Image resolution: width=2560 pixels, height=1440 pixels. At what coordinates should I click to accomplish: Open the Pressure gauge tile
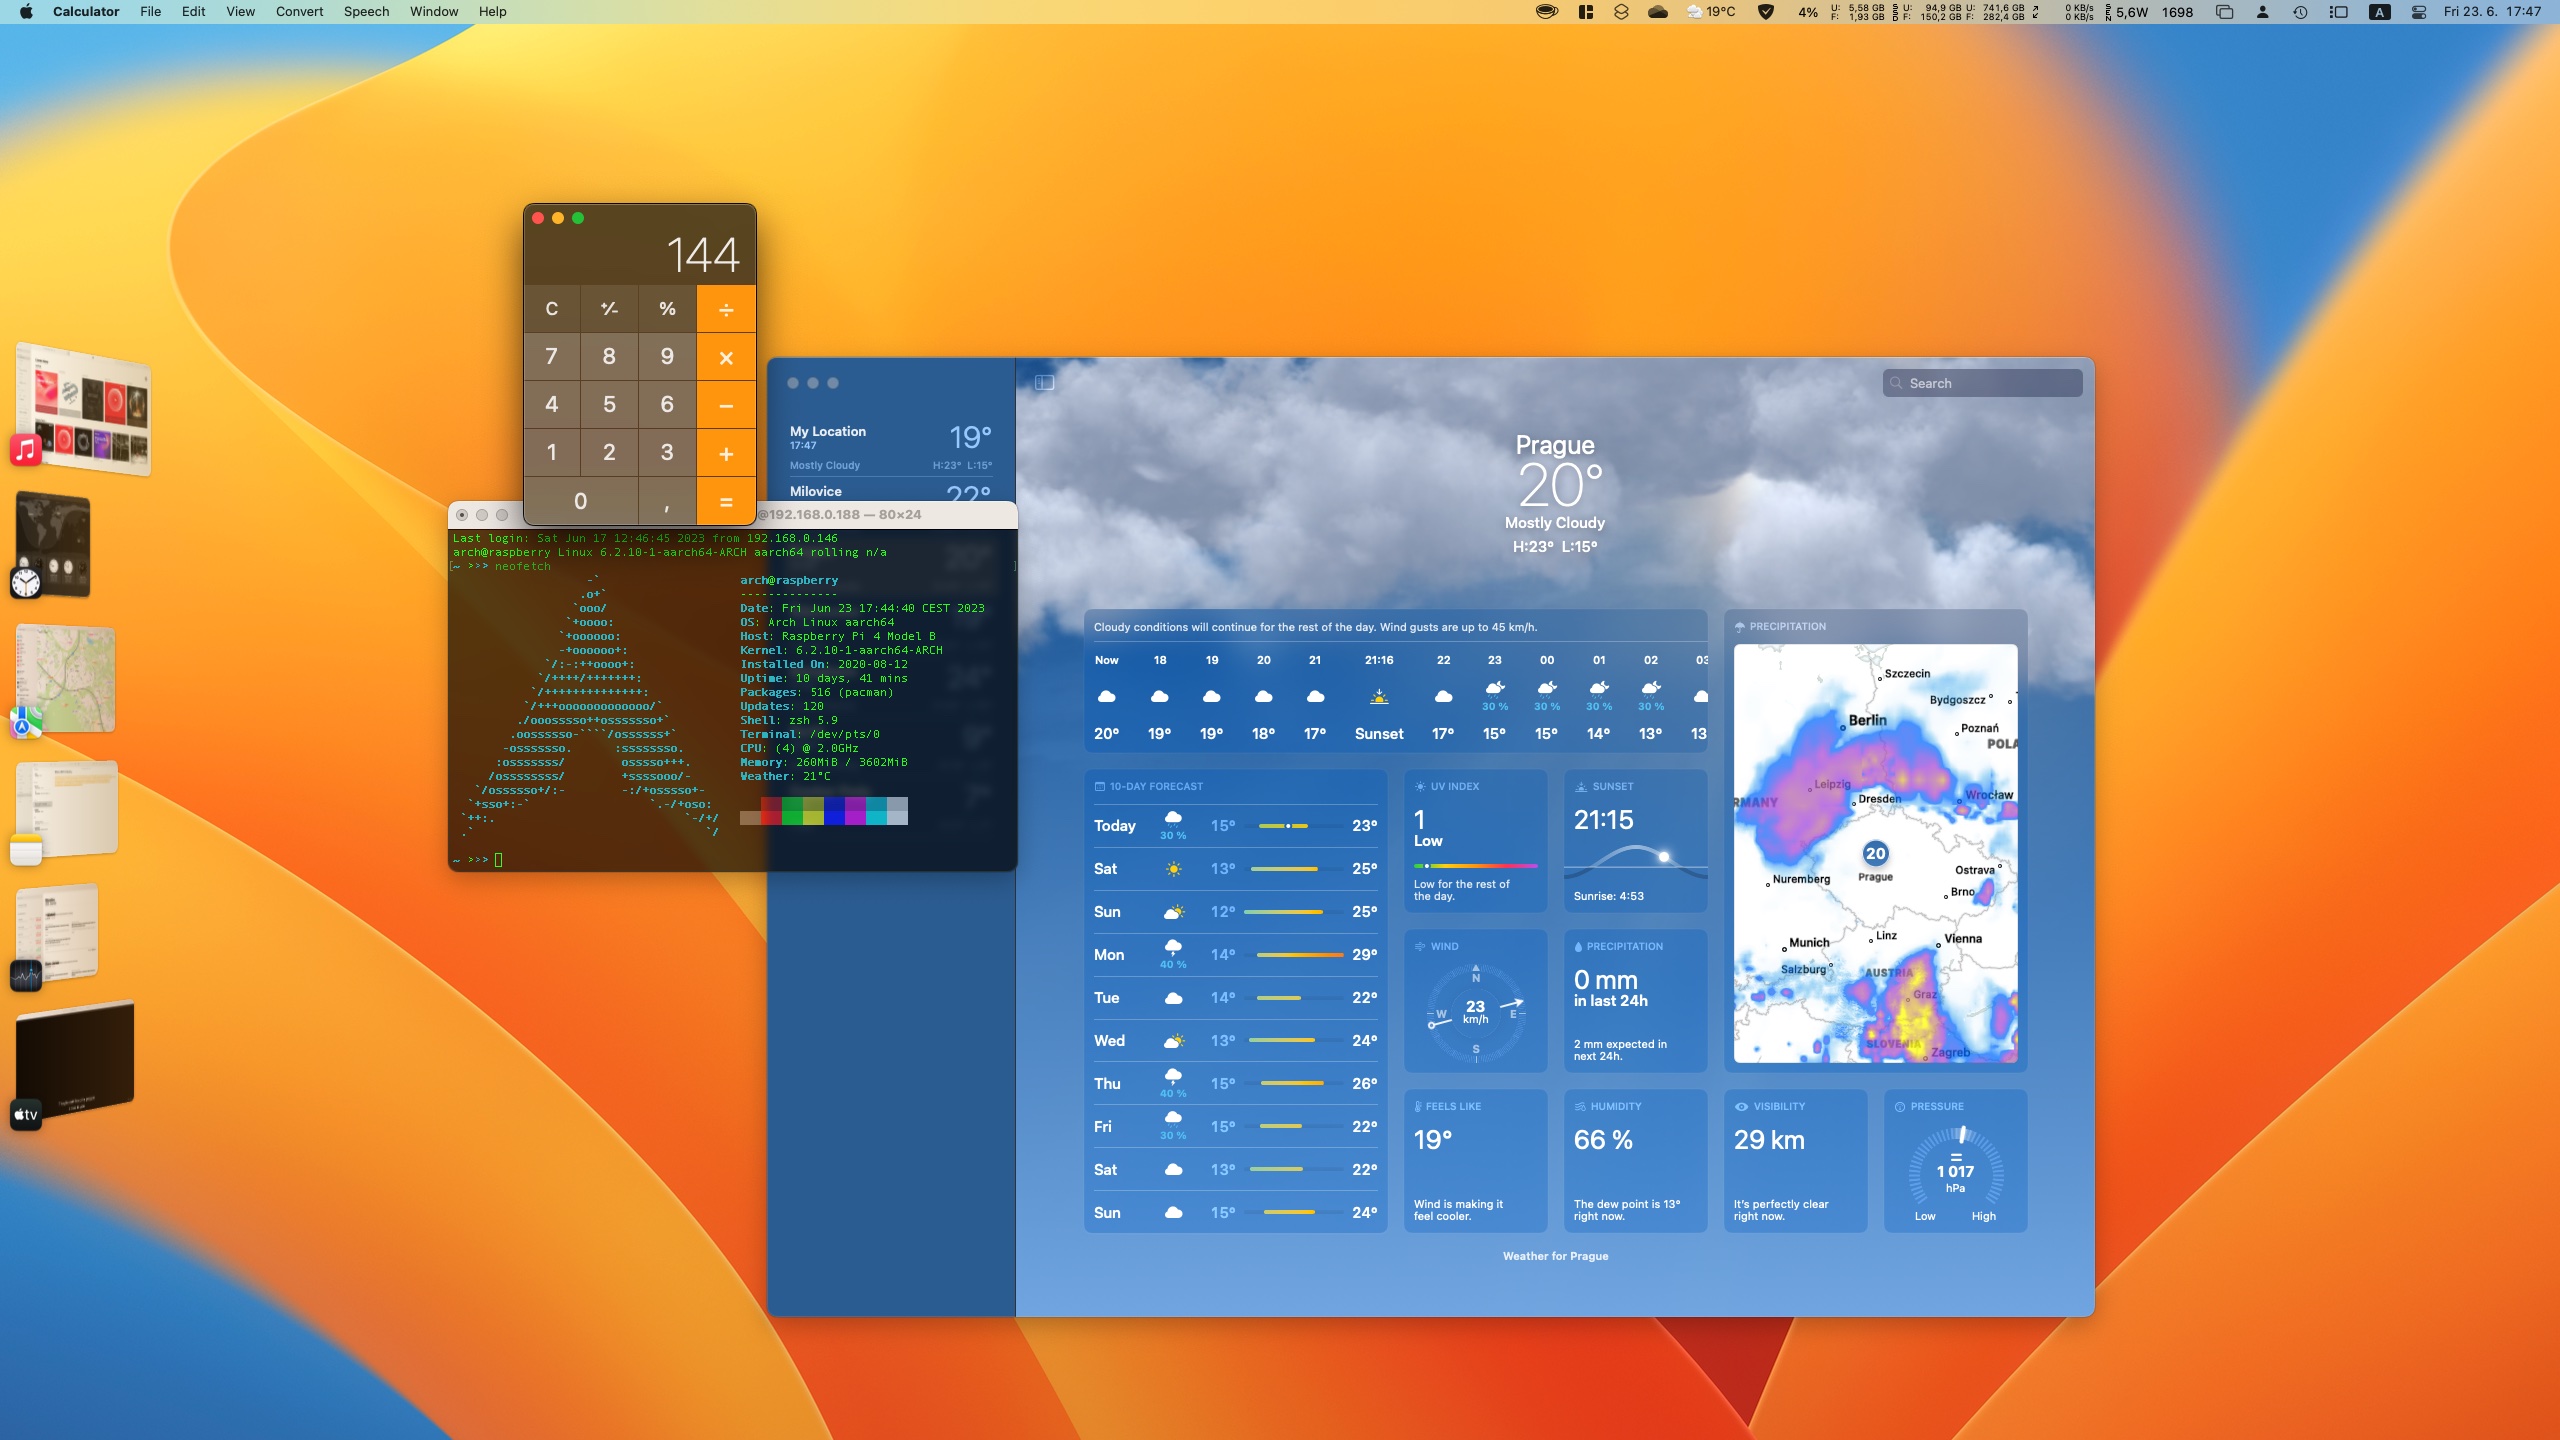tap(1955, 1160)
